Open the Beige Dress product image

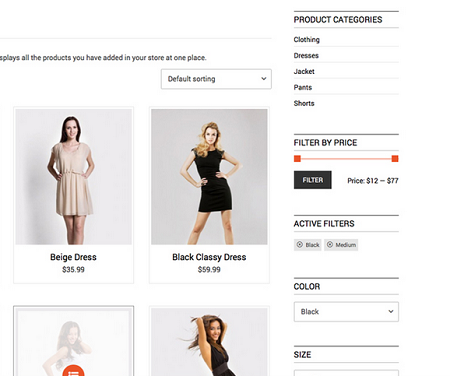[x=74, y=177]
